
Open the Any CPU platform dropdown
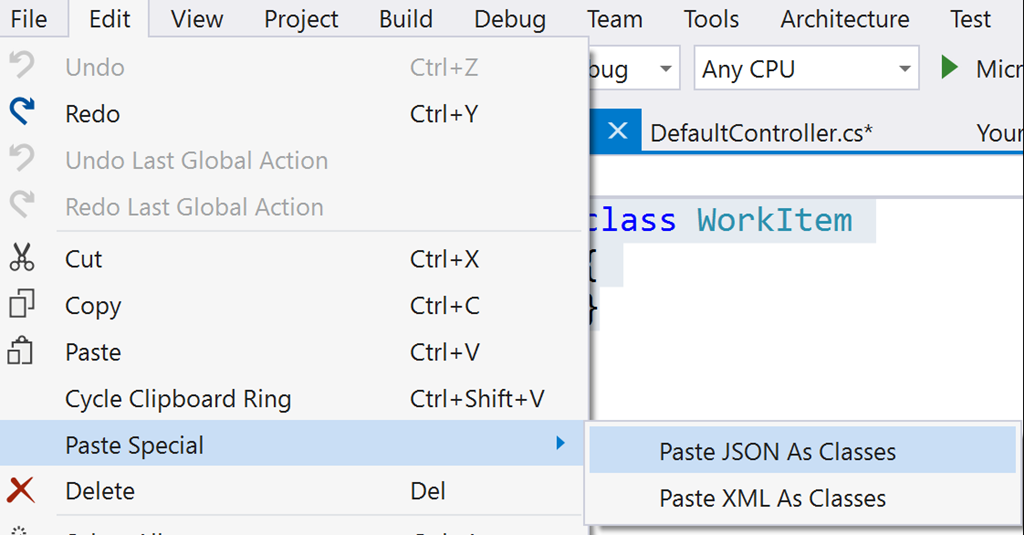pos(805,69)
